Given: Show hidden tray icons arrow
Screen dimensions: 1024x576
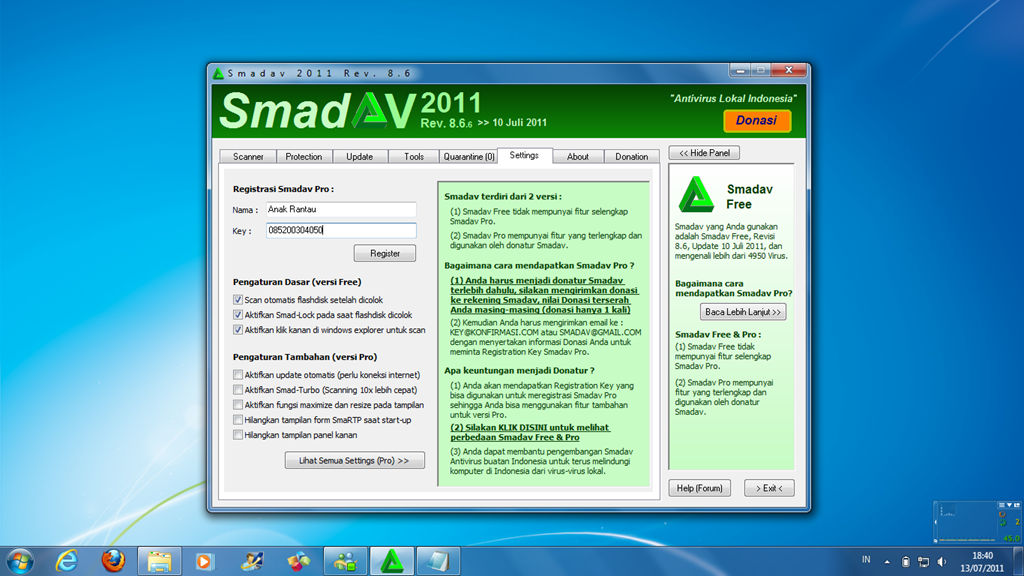Looking at the screenshot, I should pos(887,562).
